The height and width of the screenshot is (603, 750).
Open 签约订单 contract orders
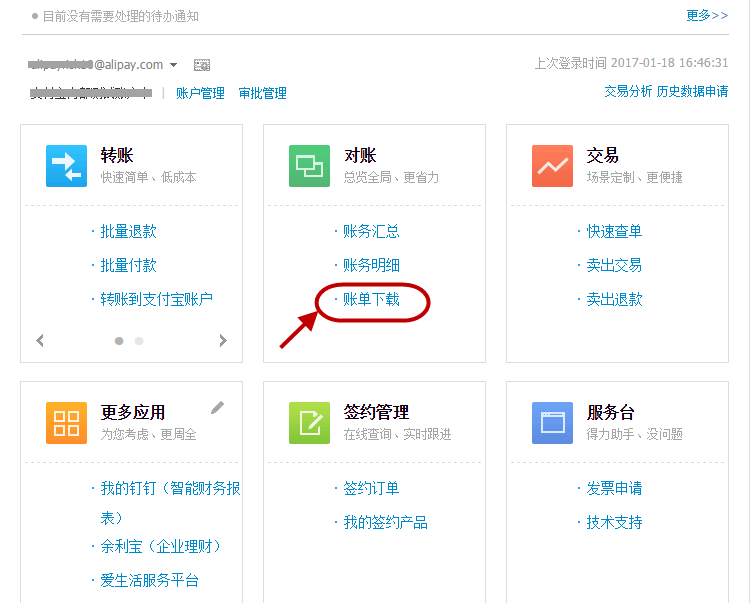[371, 488]
